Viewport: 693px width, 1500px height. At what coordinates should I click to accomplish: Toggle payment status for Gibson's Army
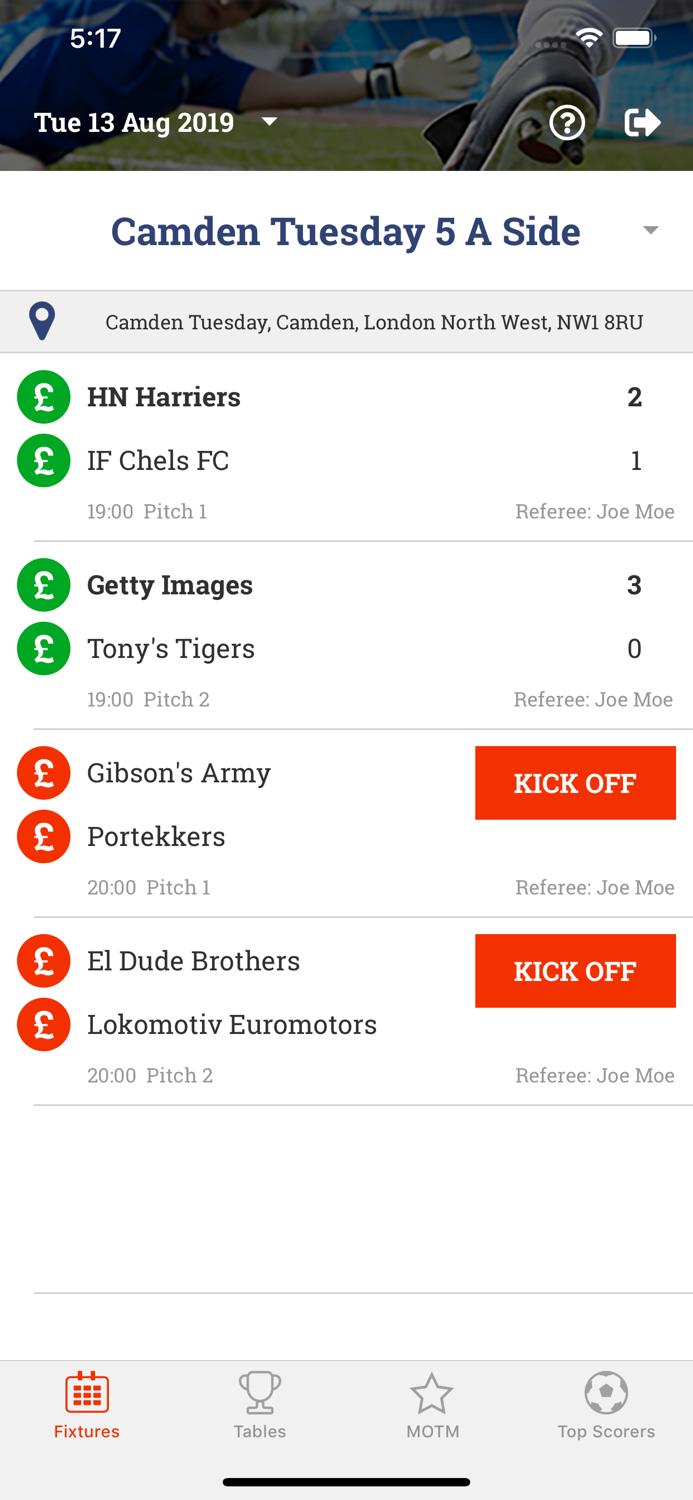point(43,772)
